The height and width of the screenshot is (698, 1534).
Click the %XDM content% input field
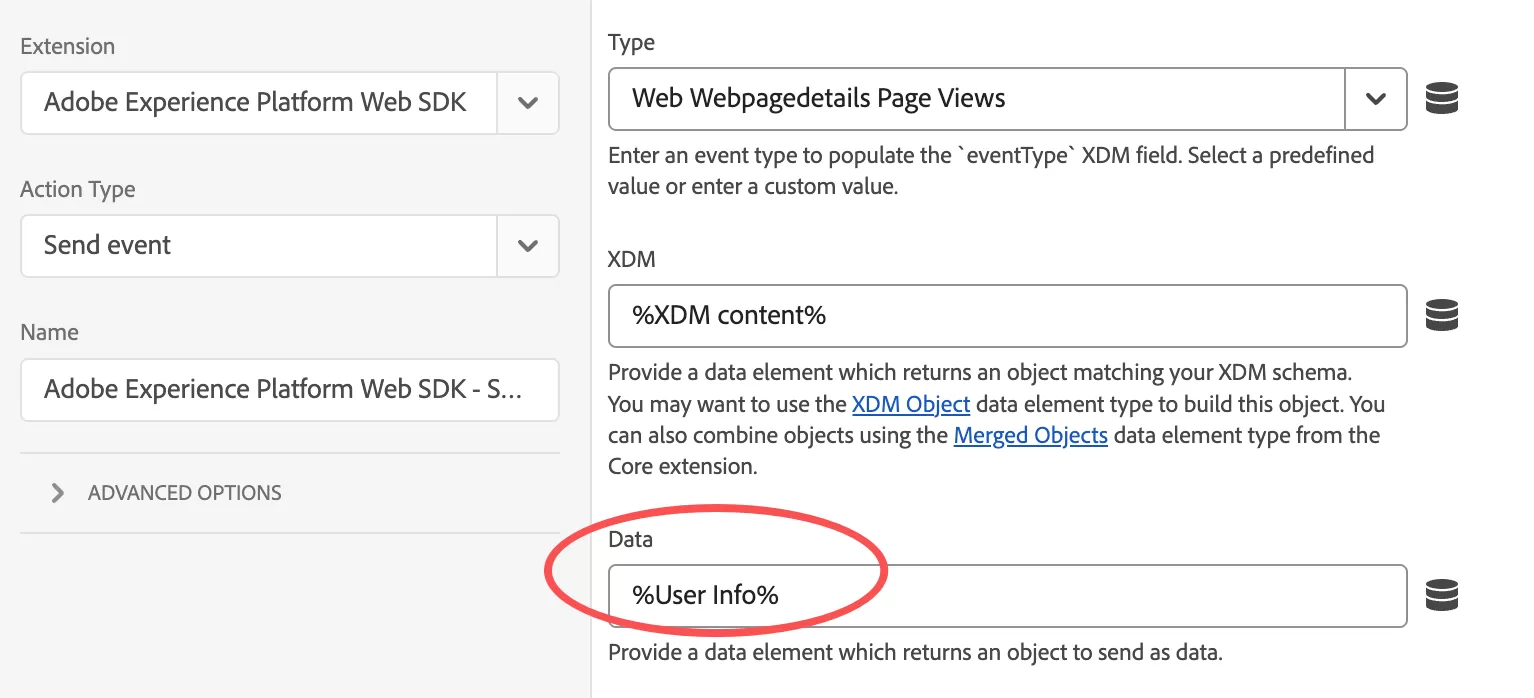1008,316
